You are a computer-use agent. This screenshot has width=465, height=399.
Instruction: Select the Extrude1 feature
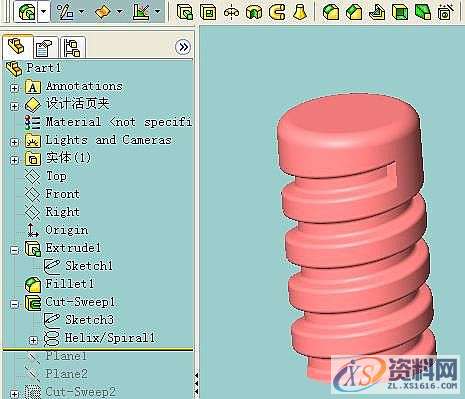[73, 248]
